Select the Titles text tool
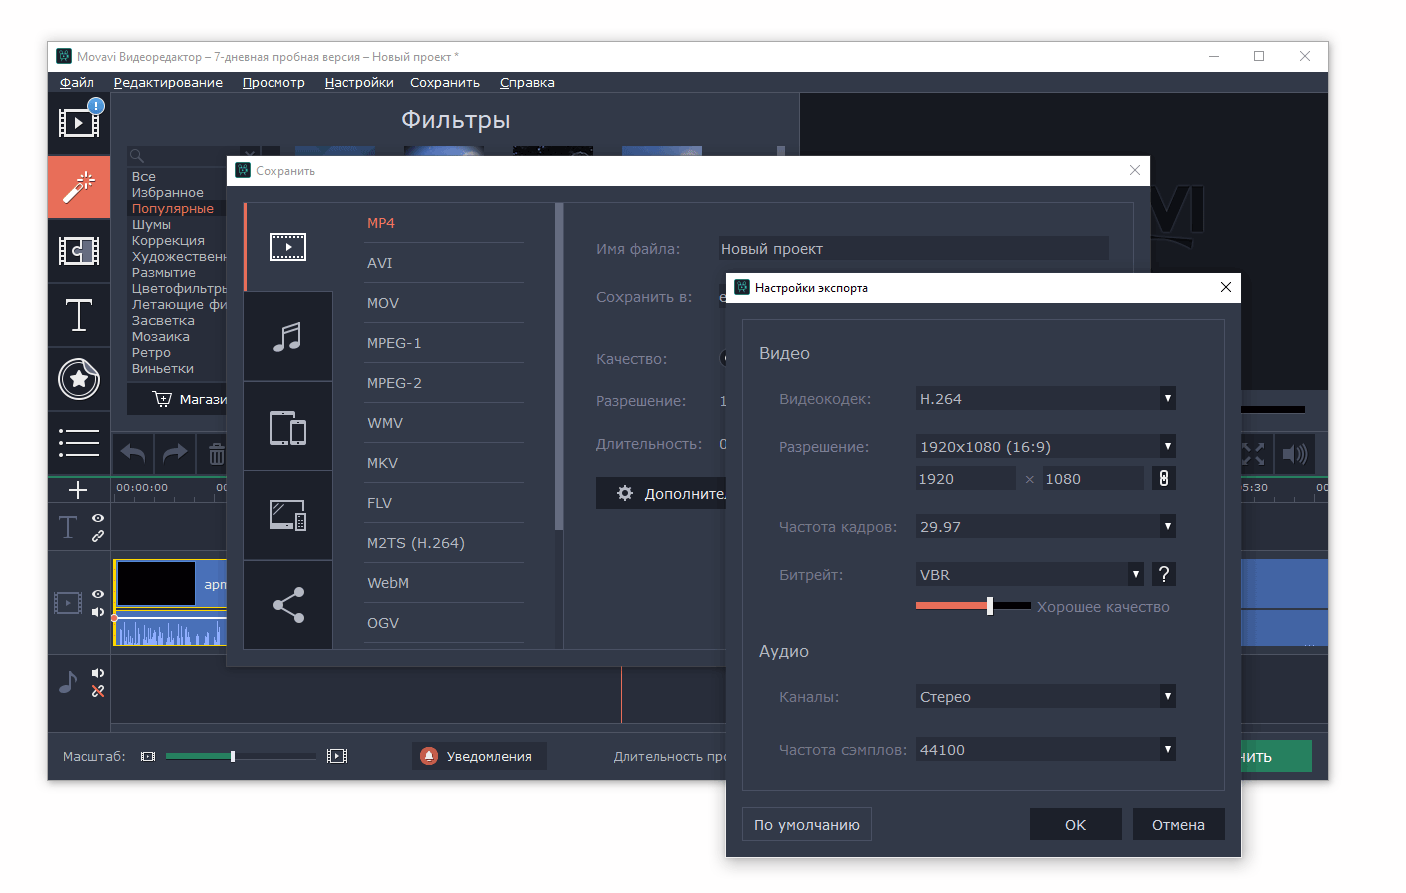The image size is (1406, 893). point(78,315)
